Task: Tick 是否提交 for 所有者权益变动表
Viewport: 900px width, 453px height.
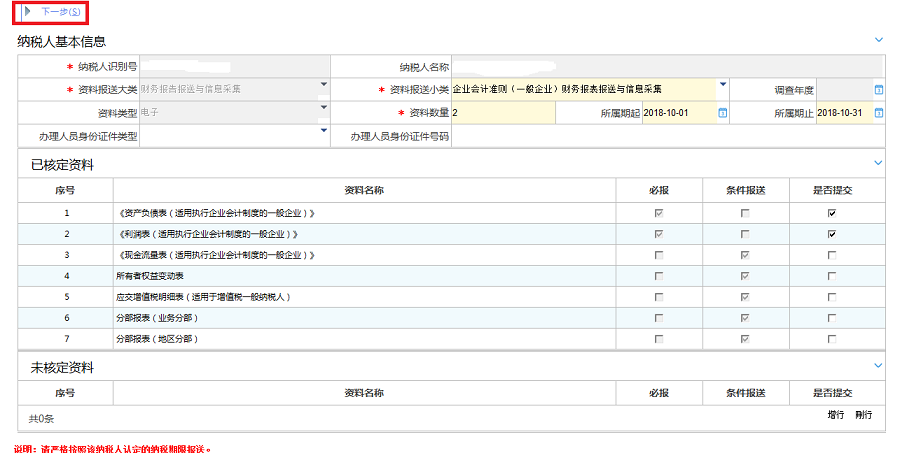Action: coord(831,276)
